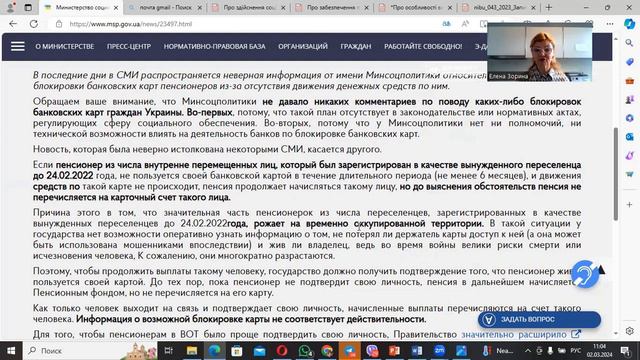Click the translate page icon
Screen dimensions: 640x360
[447, 24]
